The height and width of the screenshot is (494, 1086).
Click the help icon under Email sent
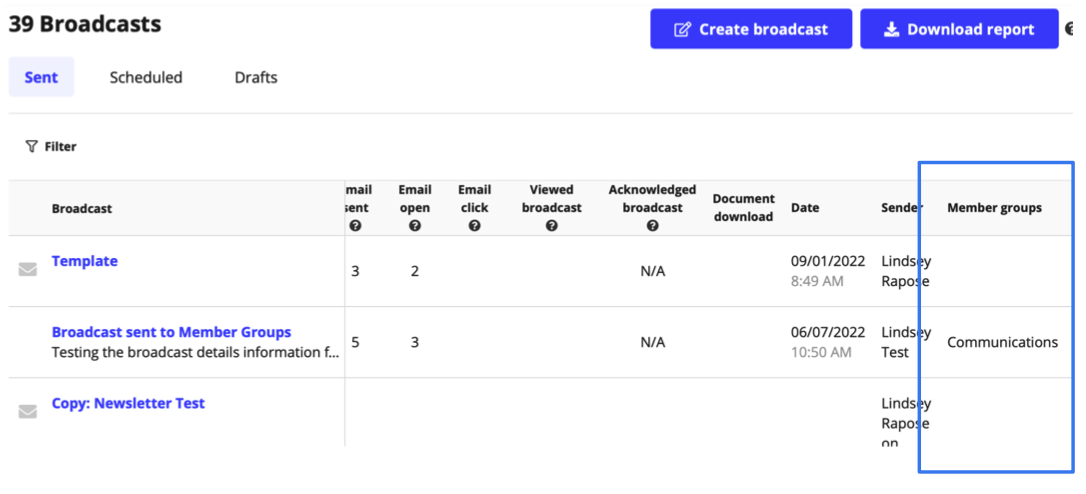tap(355, 226)
